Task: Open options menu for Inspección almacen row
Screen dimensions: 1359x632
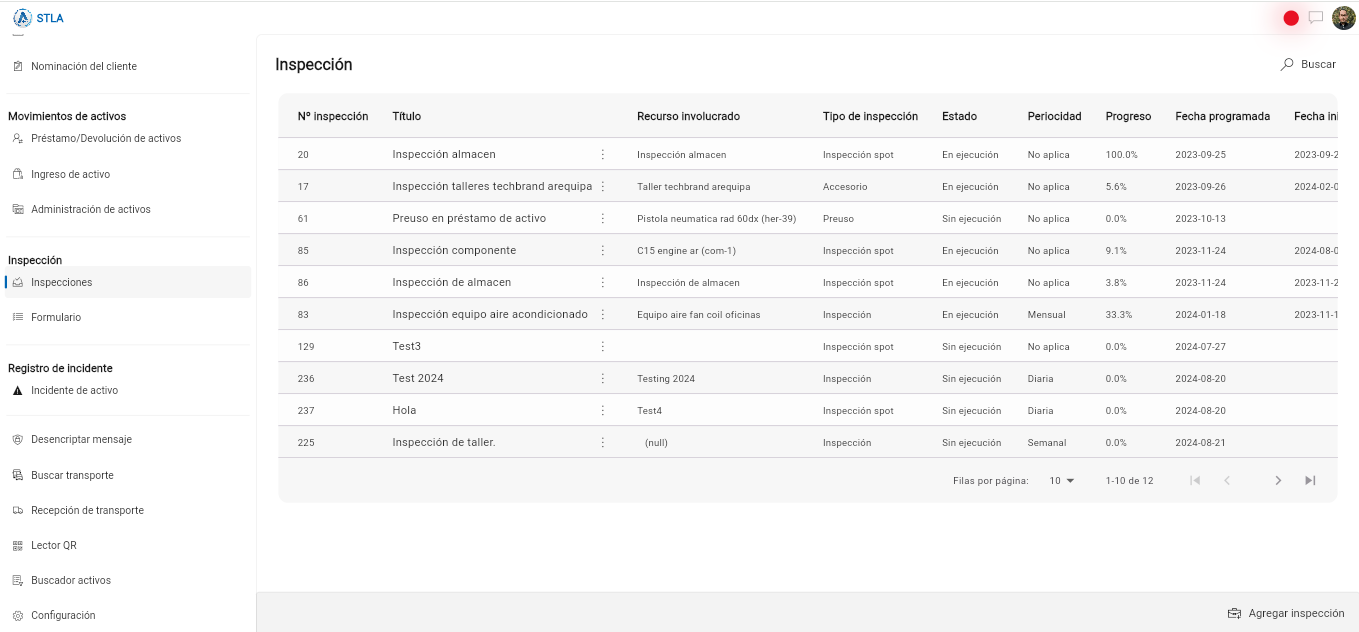Action: pyautogui.click(x=602, y=154)
